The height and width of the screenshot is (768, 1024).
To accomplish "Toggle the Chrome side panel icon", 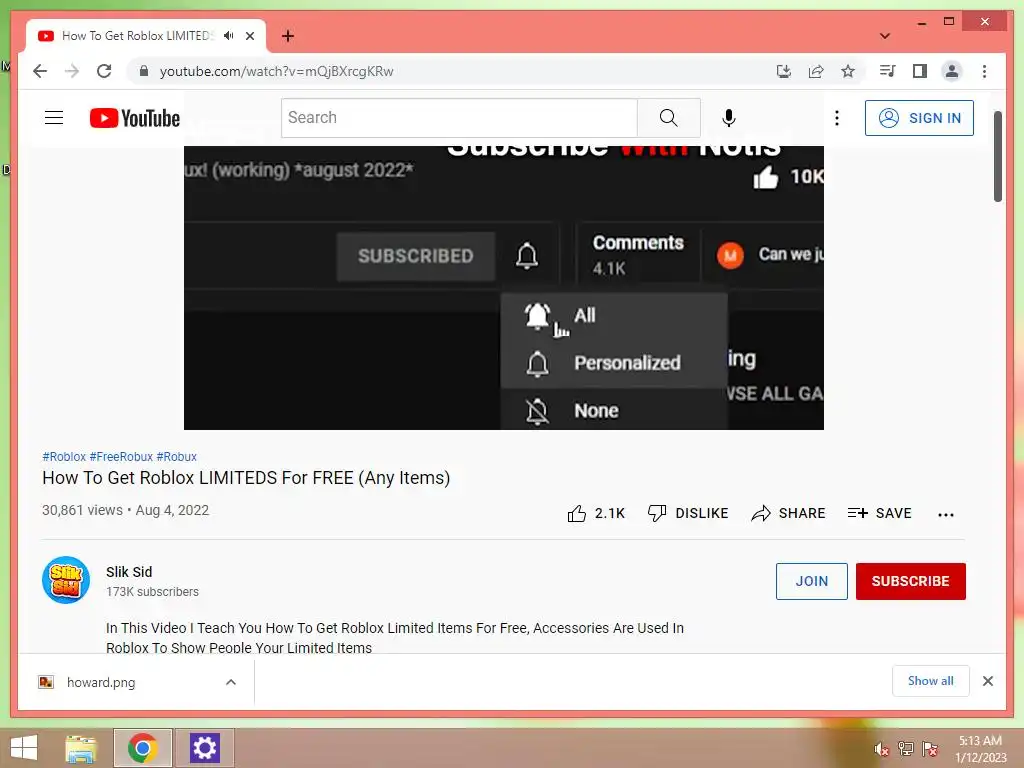I will coord(920,71).
